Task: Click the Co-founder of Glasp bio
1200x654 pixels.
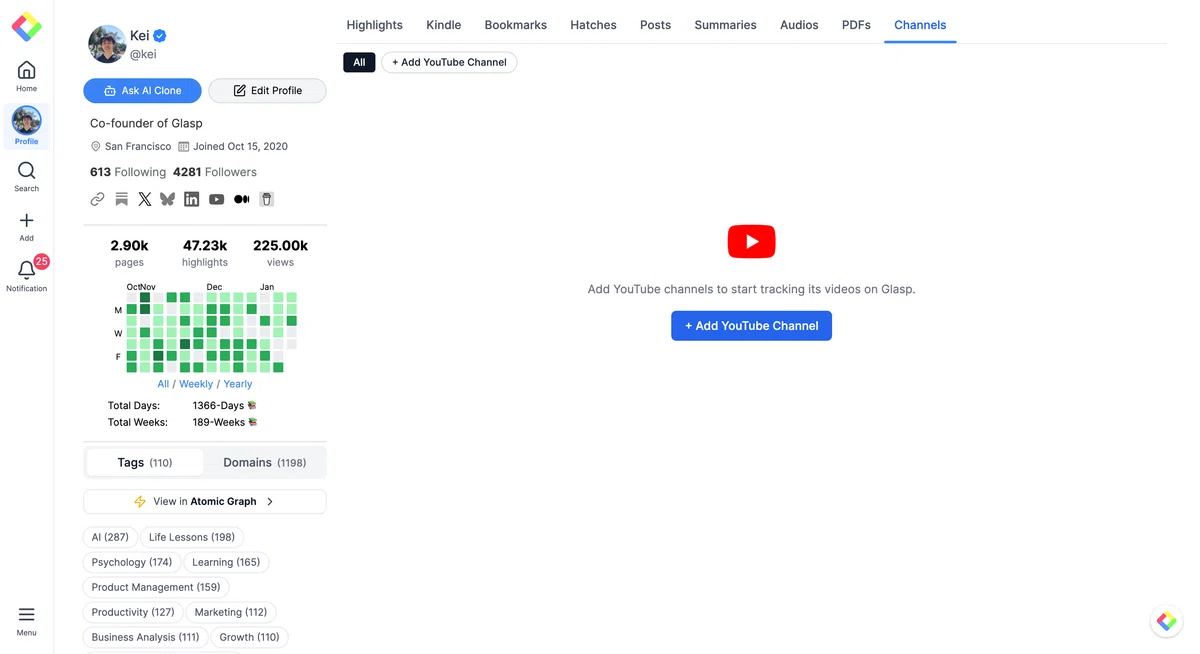Action: [146, 123]
